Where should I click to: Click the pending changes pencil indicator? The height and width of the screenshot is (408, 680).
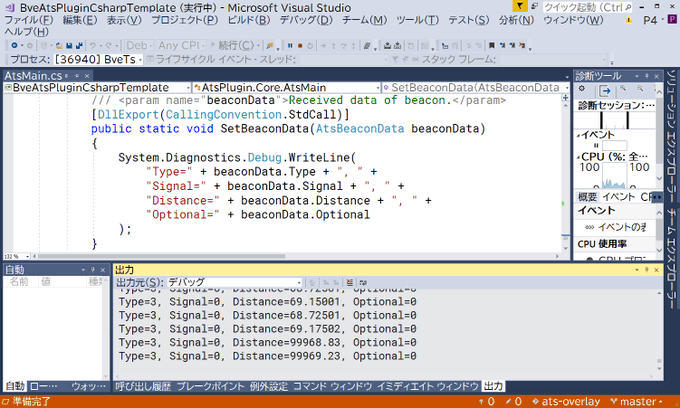513,401
